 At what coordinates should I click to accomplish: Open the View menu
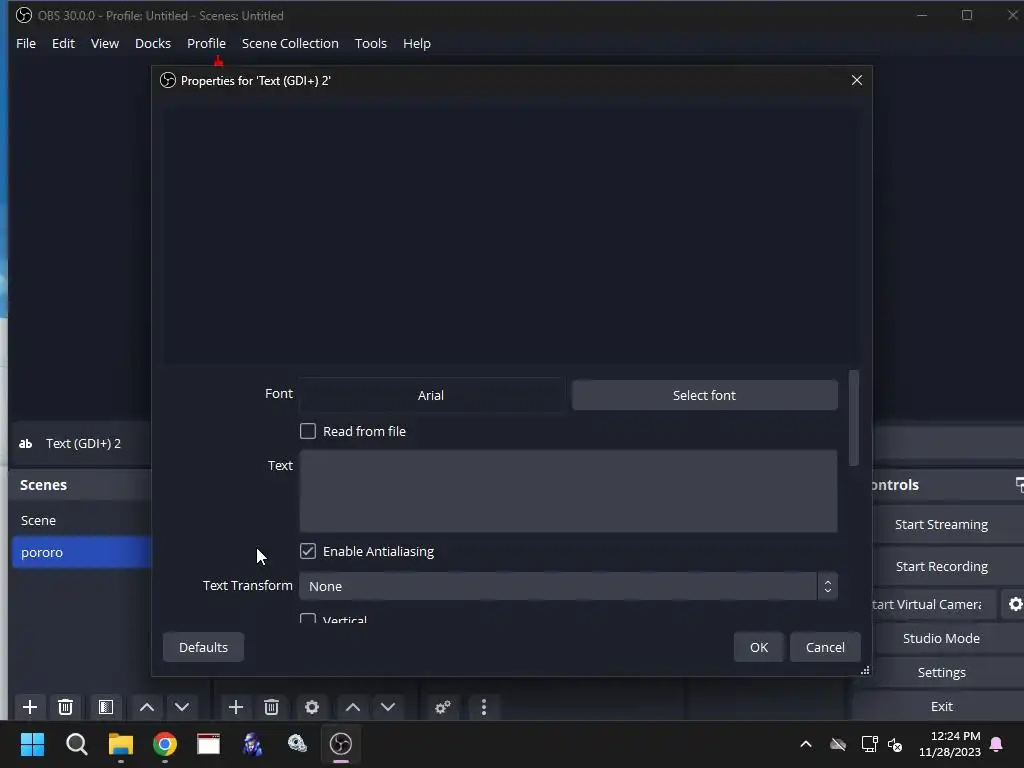click(104, 43)
